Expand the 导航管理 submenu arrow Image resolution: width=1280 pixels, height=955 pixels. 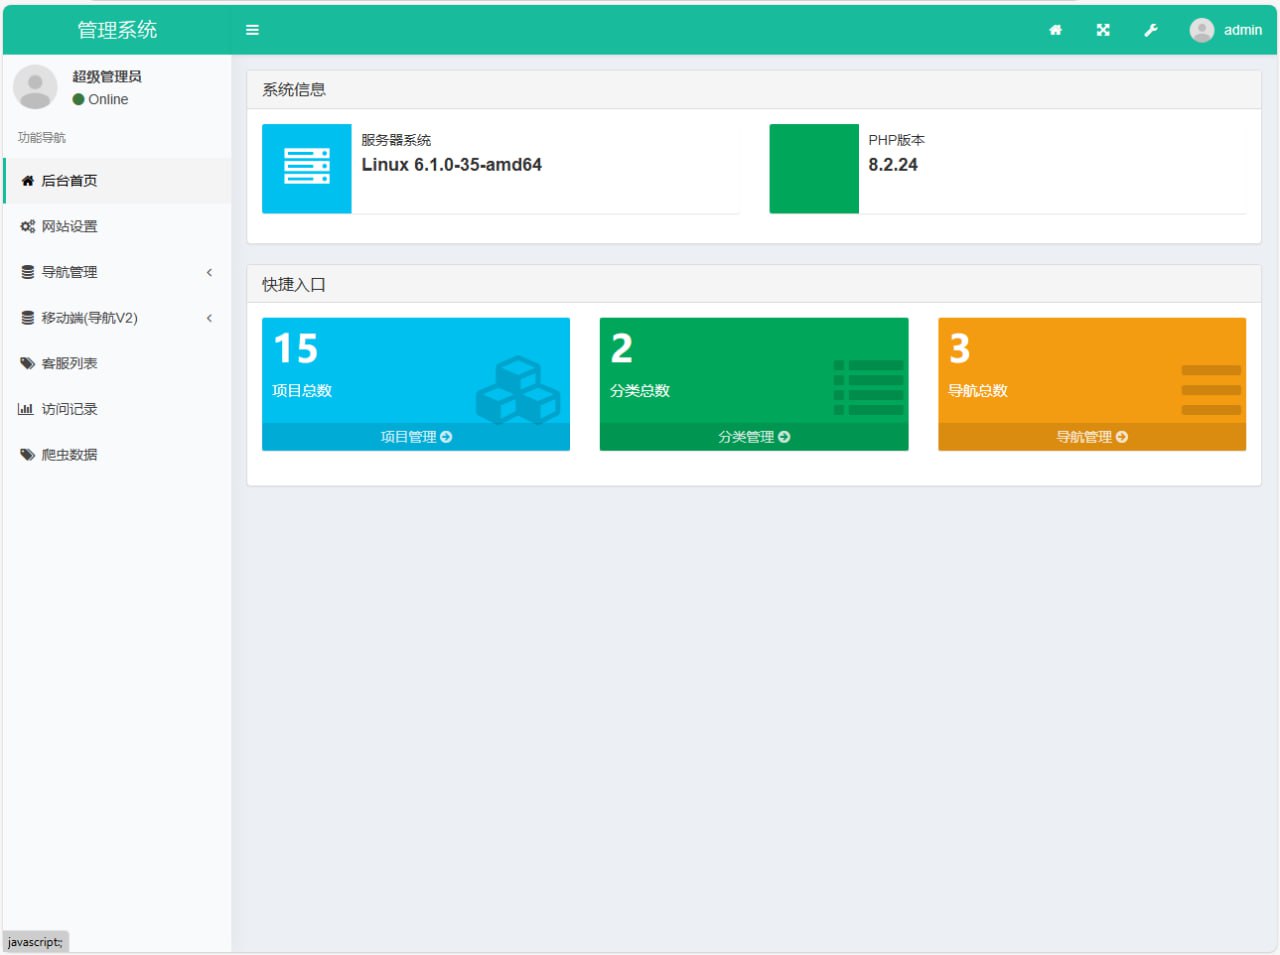[209, 272]
